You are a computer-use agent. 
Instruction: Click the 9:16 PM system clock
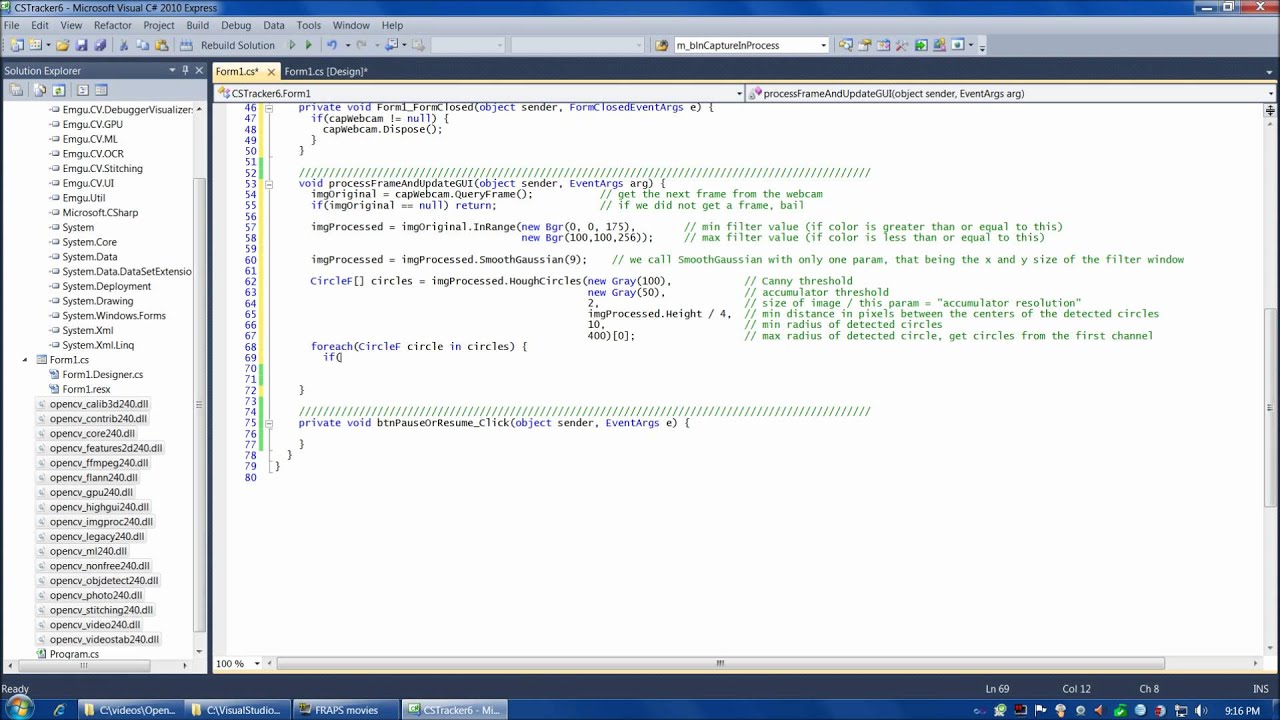click(x=1242, y=711)
